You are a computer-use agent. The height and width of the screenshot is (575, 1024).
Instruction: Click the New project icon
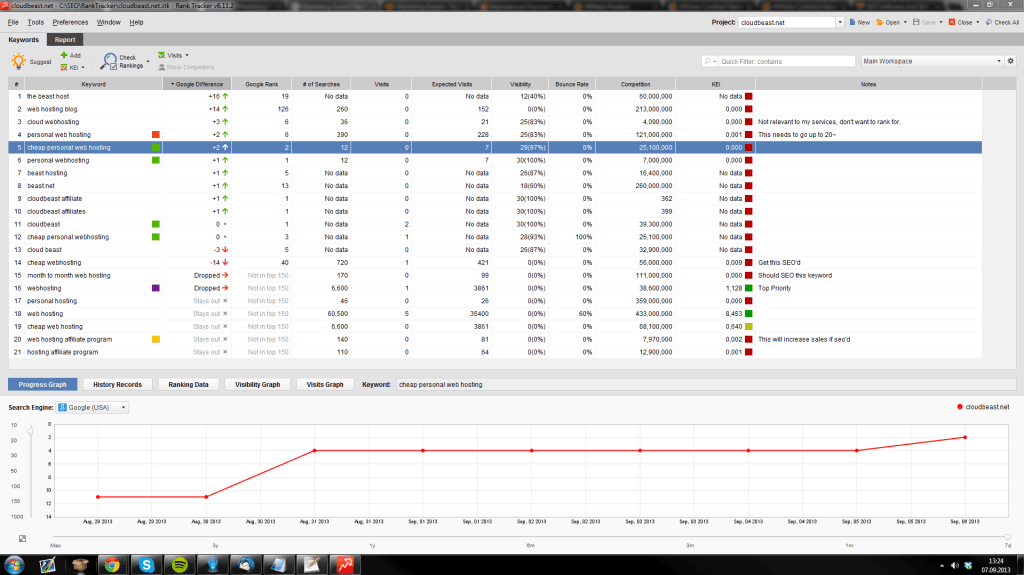(853, 22)
